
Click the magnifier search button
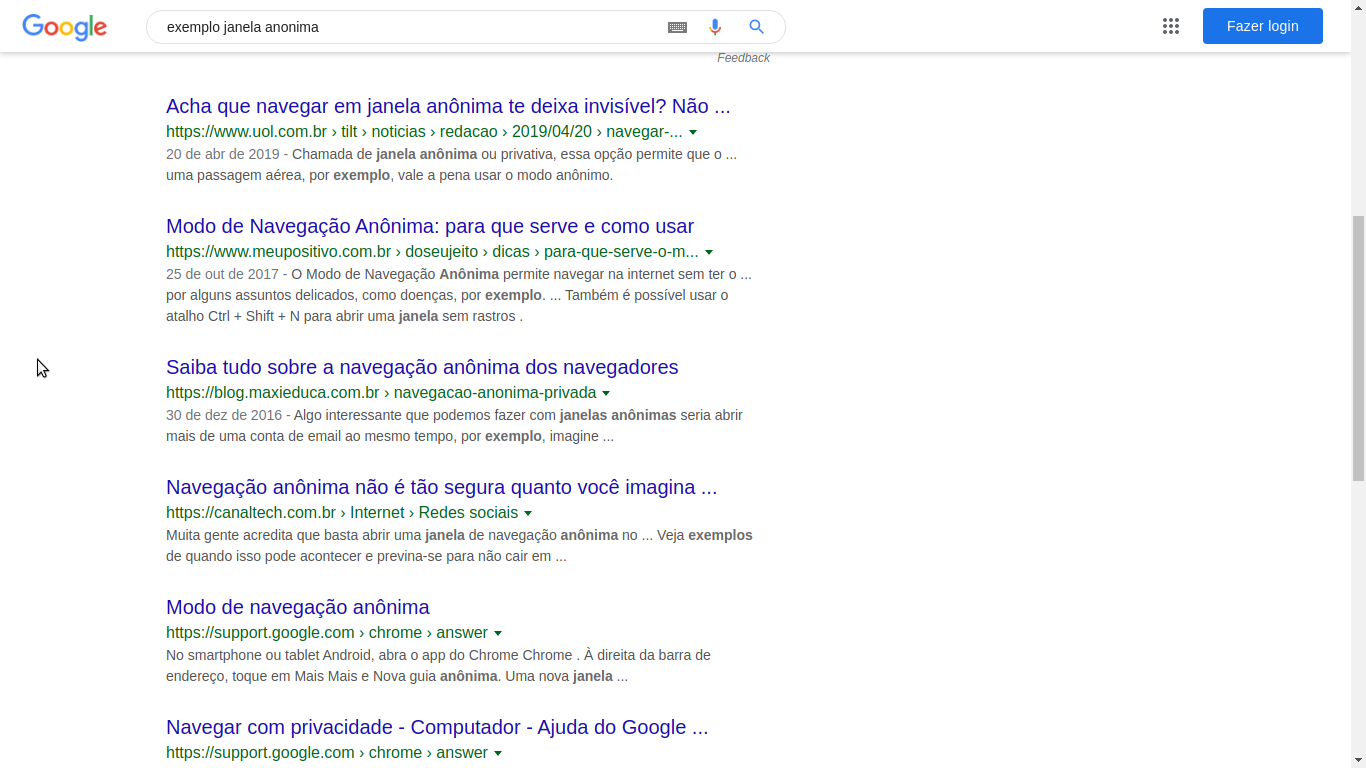coord(757,27)
